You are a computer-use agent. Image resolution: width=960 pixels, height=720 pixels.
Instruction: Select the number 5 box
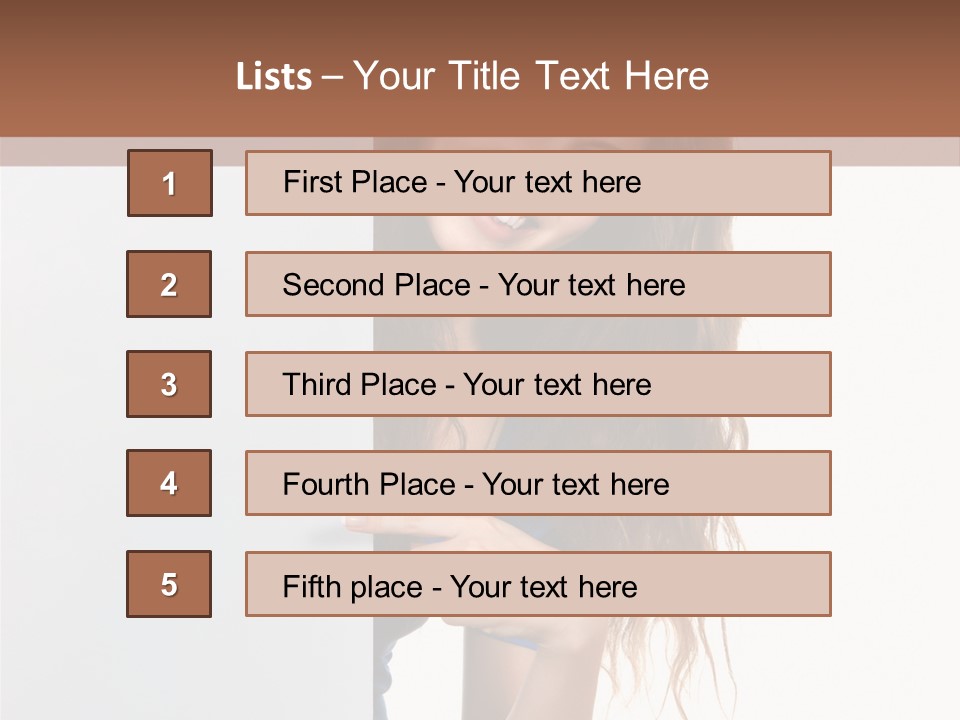point(169,584)
